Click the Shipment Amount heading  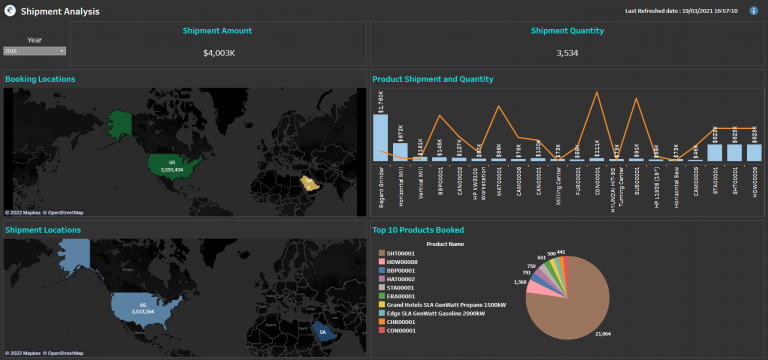pos(217,30)
